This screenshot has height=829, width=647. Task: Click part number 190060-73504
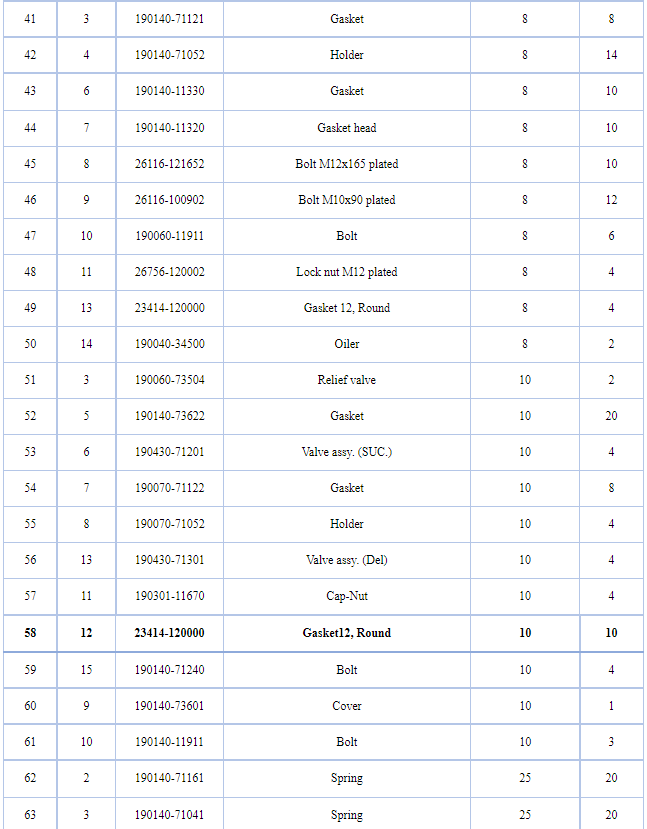click(x=169, y=380)
